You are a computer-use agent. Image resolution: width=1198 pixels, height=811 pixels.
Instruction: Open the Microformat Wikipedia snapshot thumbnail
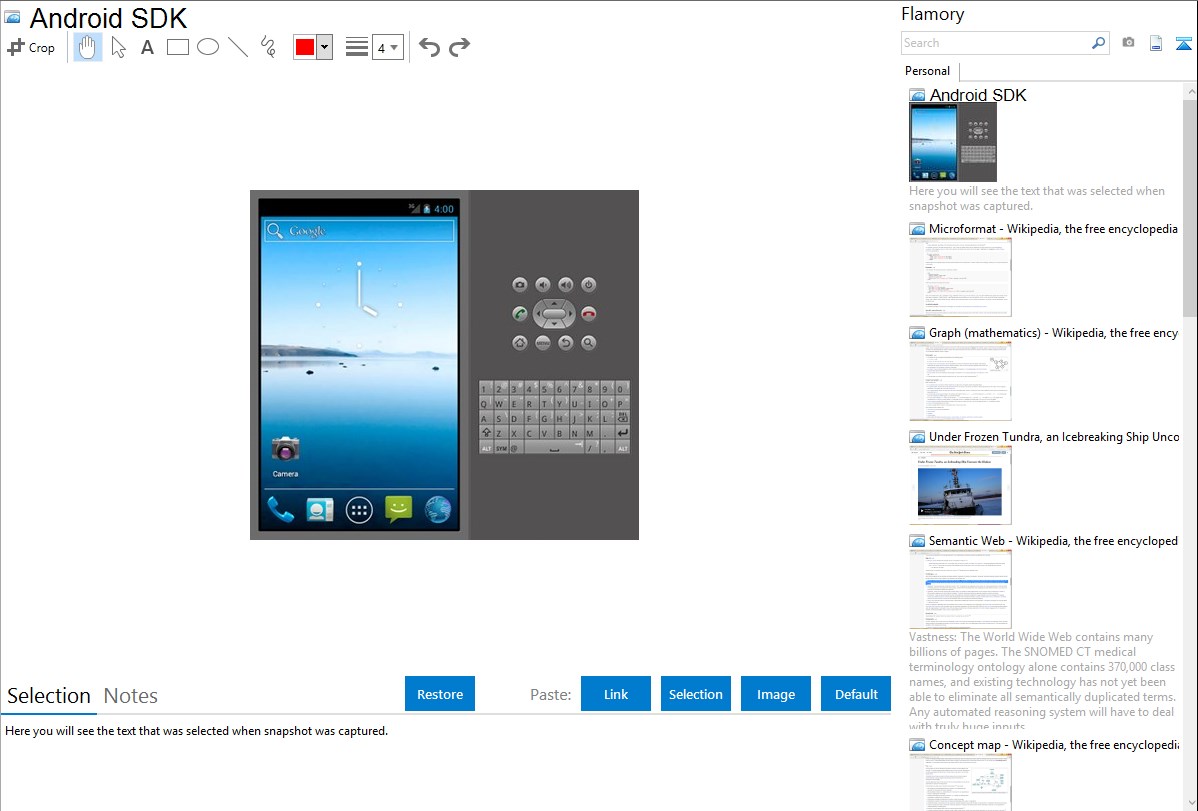click(960, 277)
